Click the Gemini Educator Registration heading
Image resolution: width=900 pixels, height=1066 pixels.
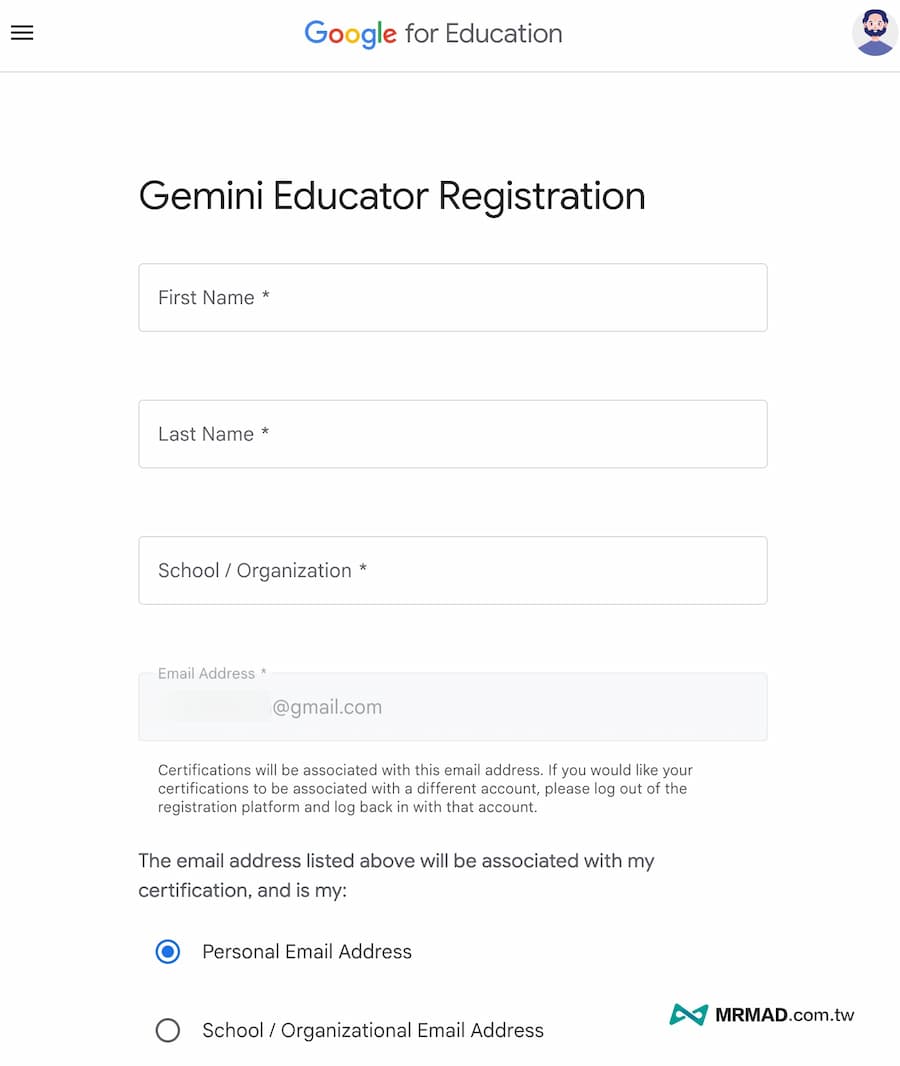pos(392,196)
